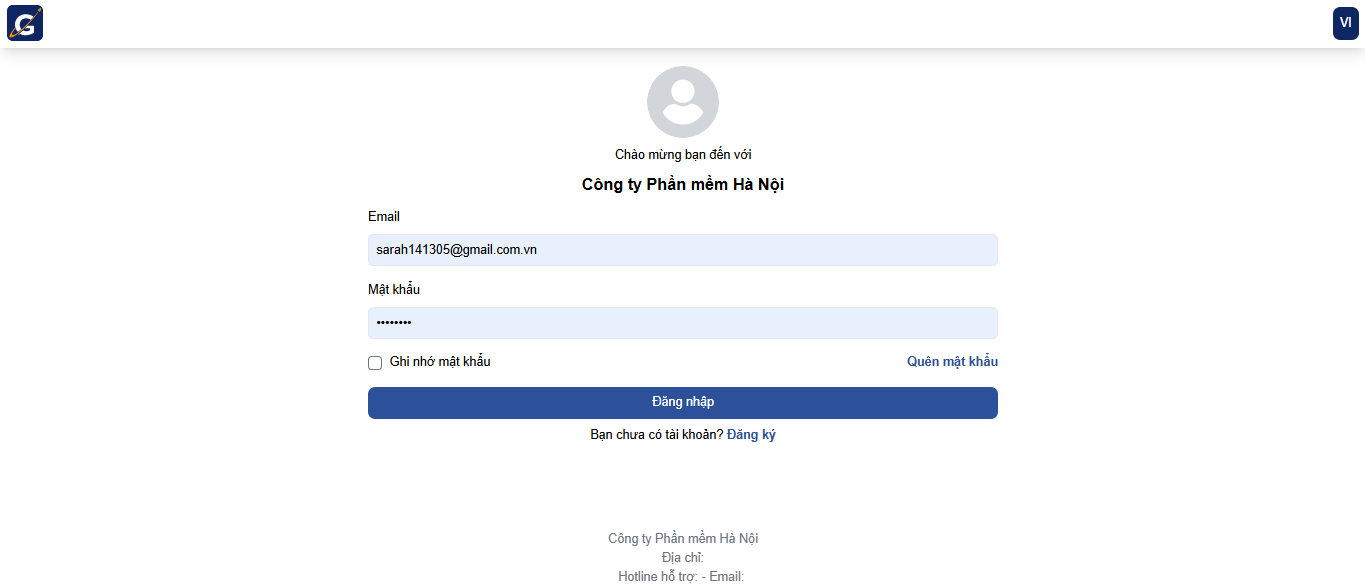Screen dimensions: 1365x586
Task: Click the email address text "sarah141305@gmail.com.vn"
Action: point(456,250)
